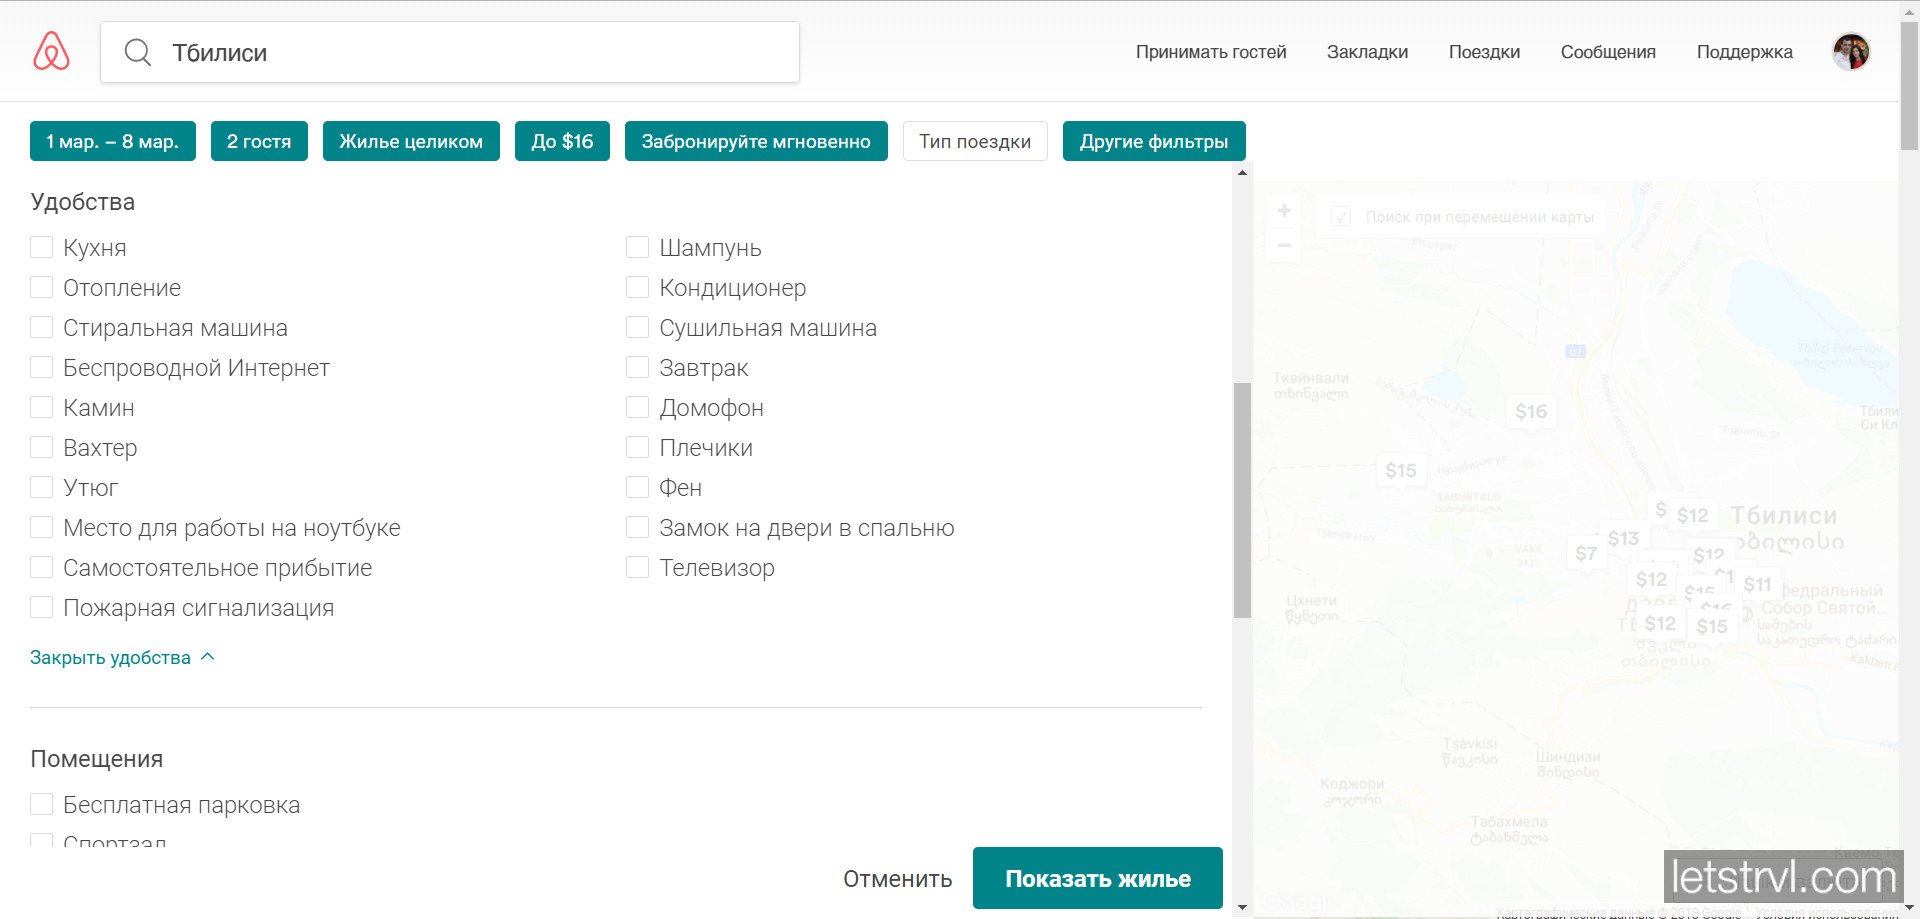1920x919 pixels.
Task: Enable the Телевизор filter
Action: 637,566
